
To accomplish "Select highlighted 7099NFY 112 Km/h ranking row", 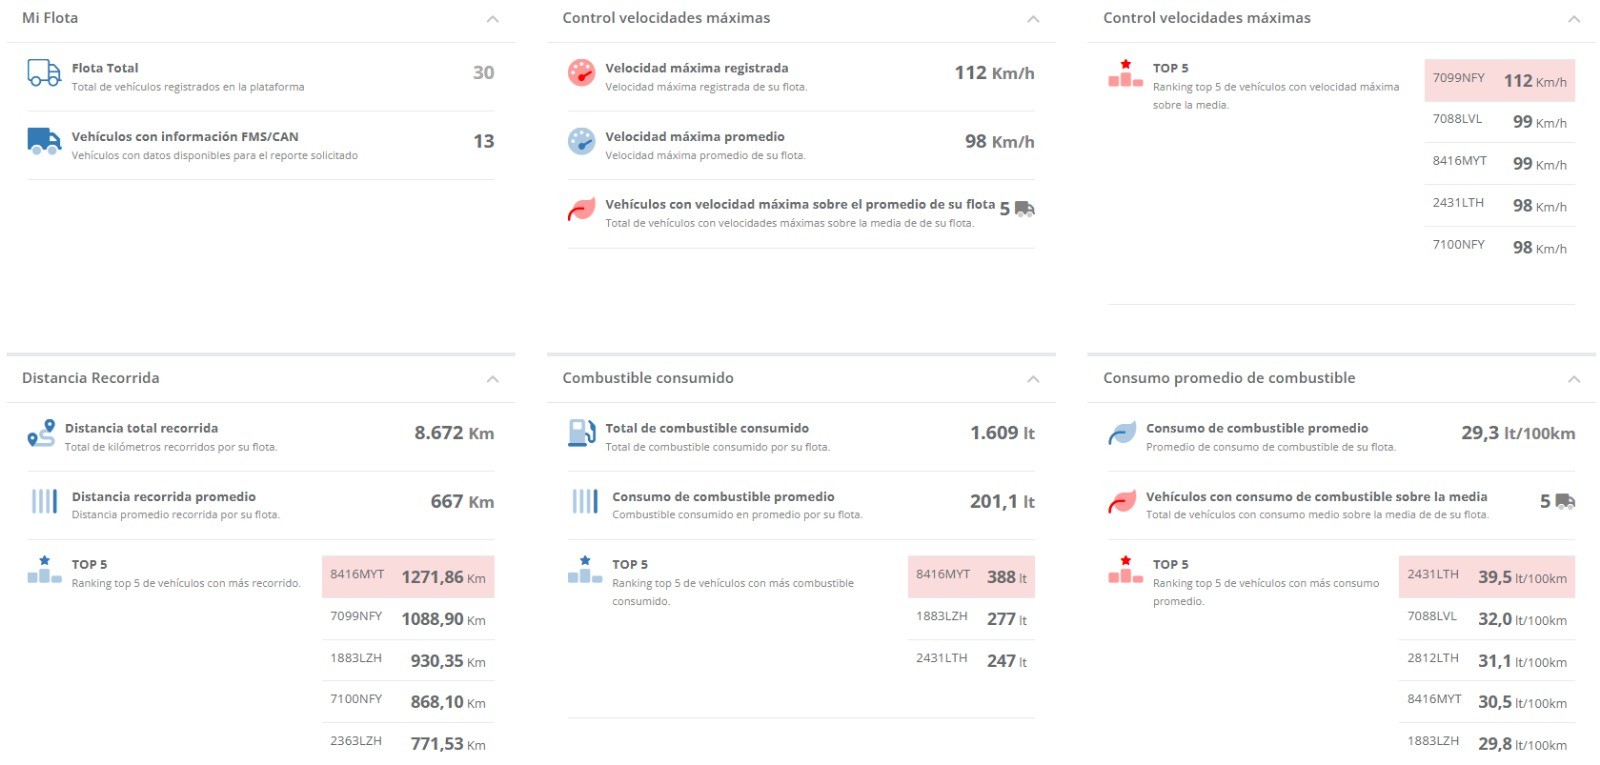I will click(x=1499, y=80).
